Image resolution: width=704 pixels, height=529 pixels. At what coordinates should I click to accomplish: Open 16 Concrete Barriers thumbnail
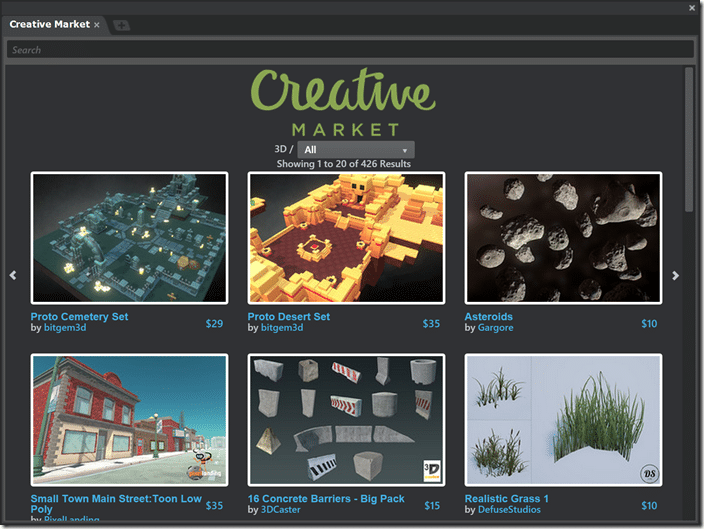tap(346, 420)
